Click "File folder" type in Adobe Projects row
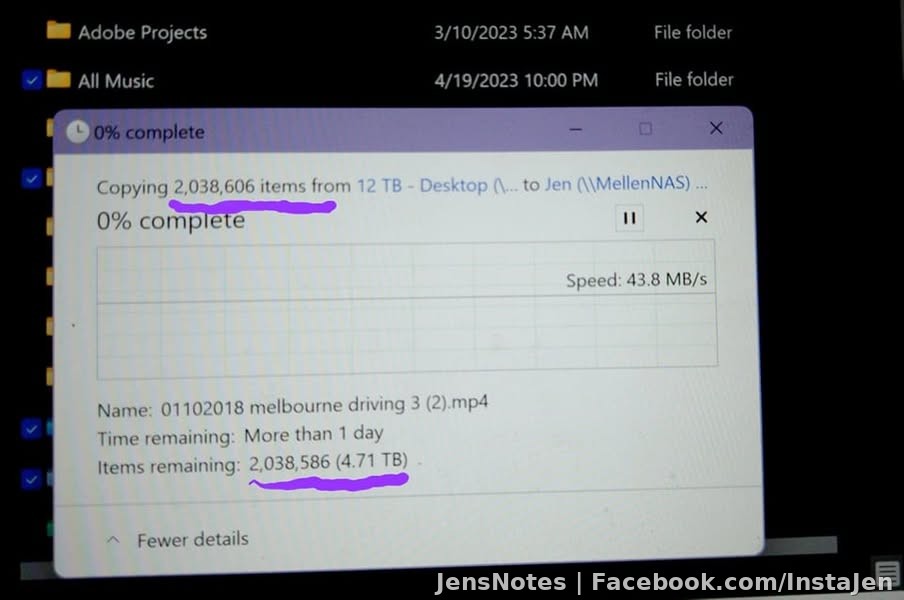Screen dimensions: 904x600 [693, 32]
